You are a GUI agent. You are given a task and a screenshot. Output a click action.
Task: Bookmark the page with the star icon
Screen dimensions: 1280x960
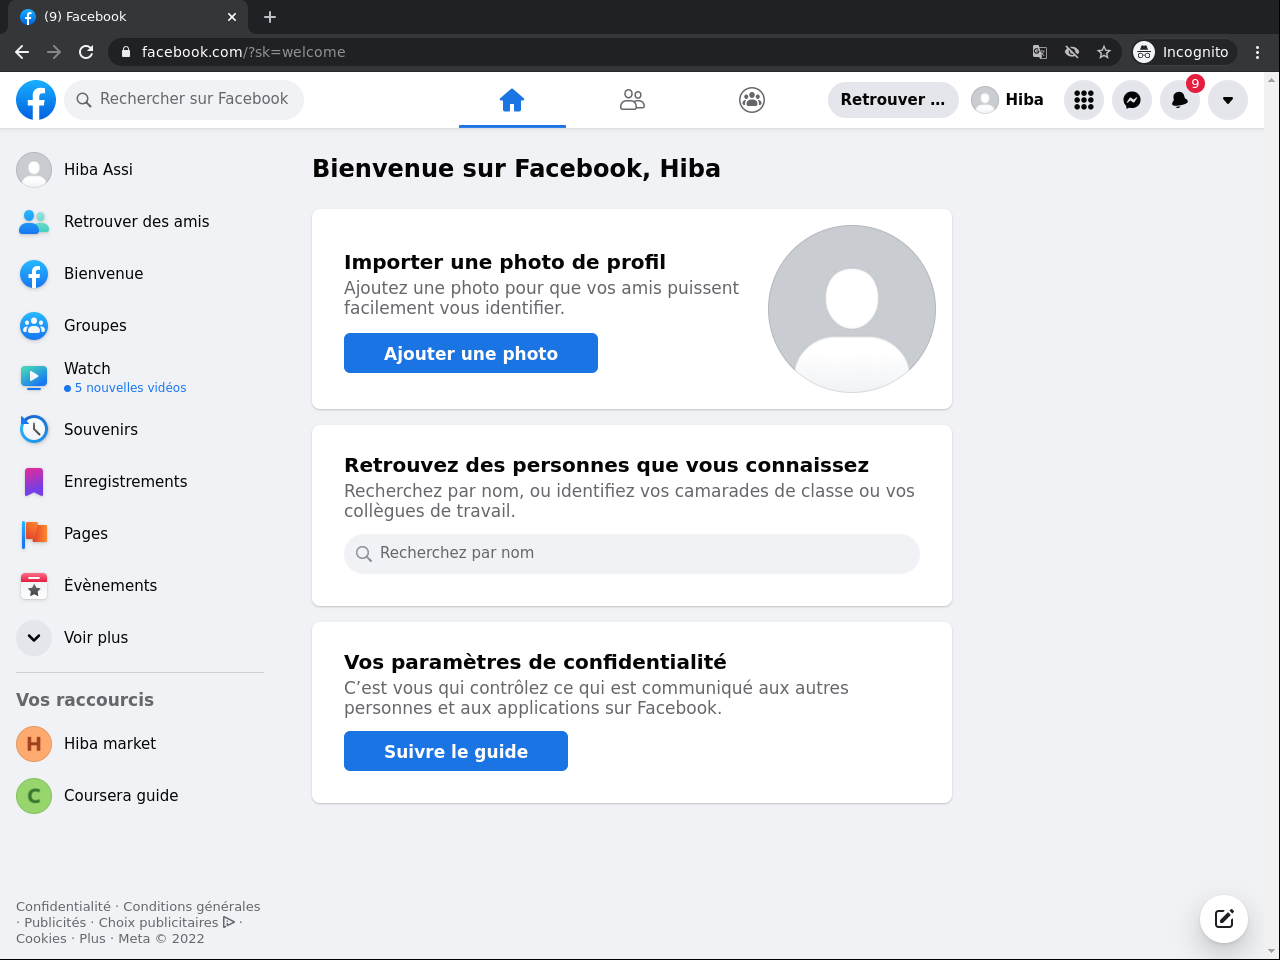pyautogui.click(x=1104, y=52)
